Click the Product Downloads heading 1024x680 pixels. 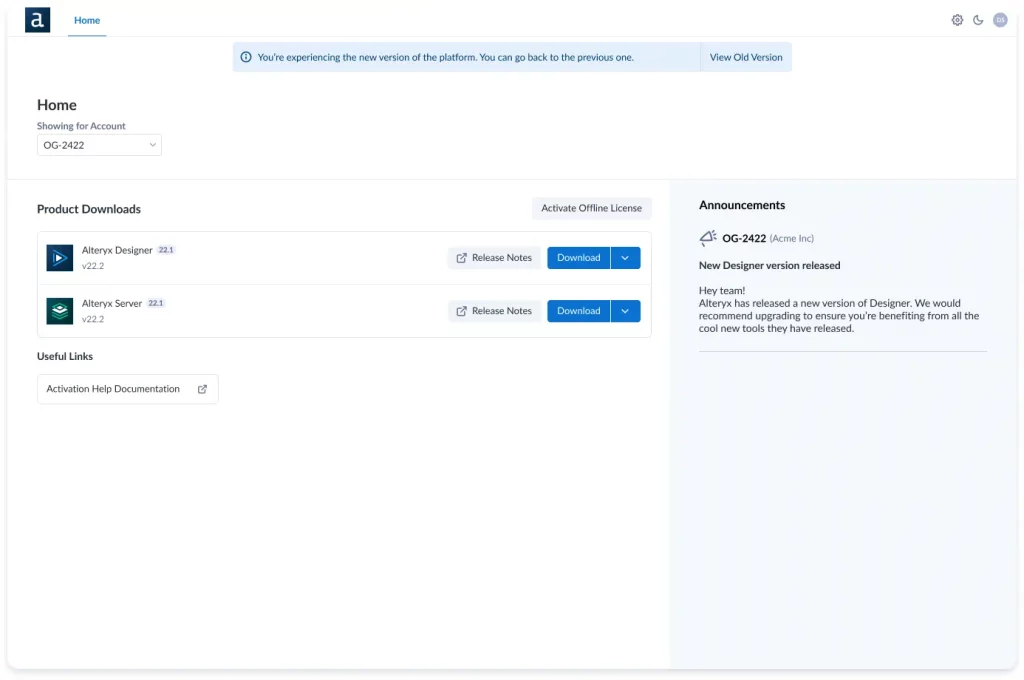(x=89, y=209)
